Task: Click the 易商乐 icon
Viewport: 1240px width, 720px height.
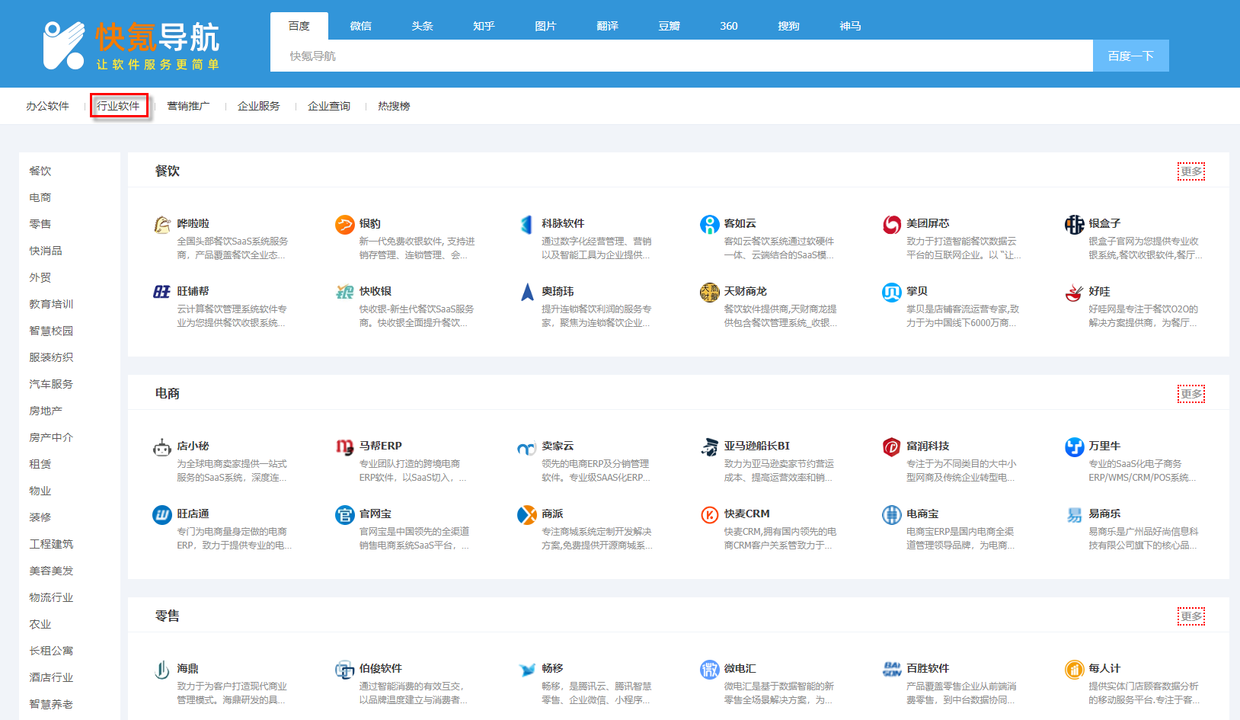Action: [1074, 515]
